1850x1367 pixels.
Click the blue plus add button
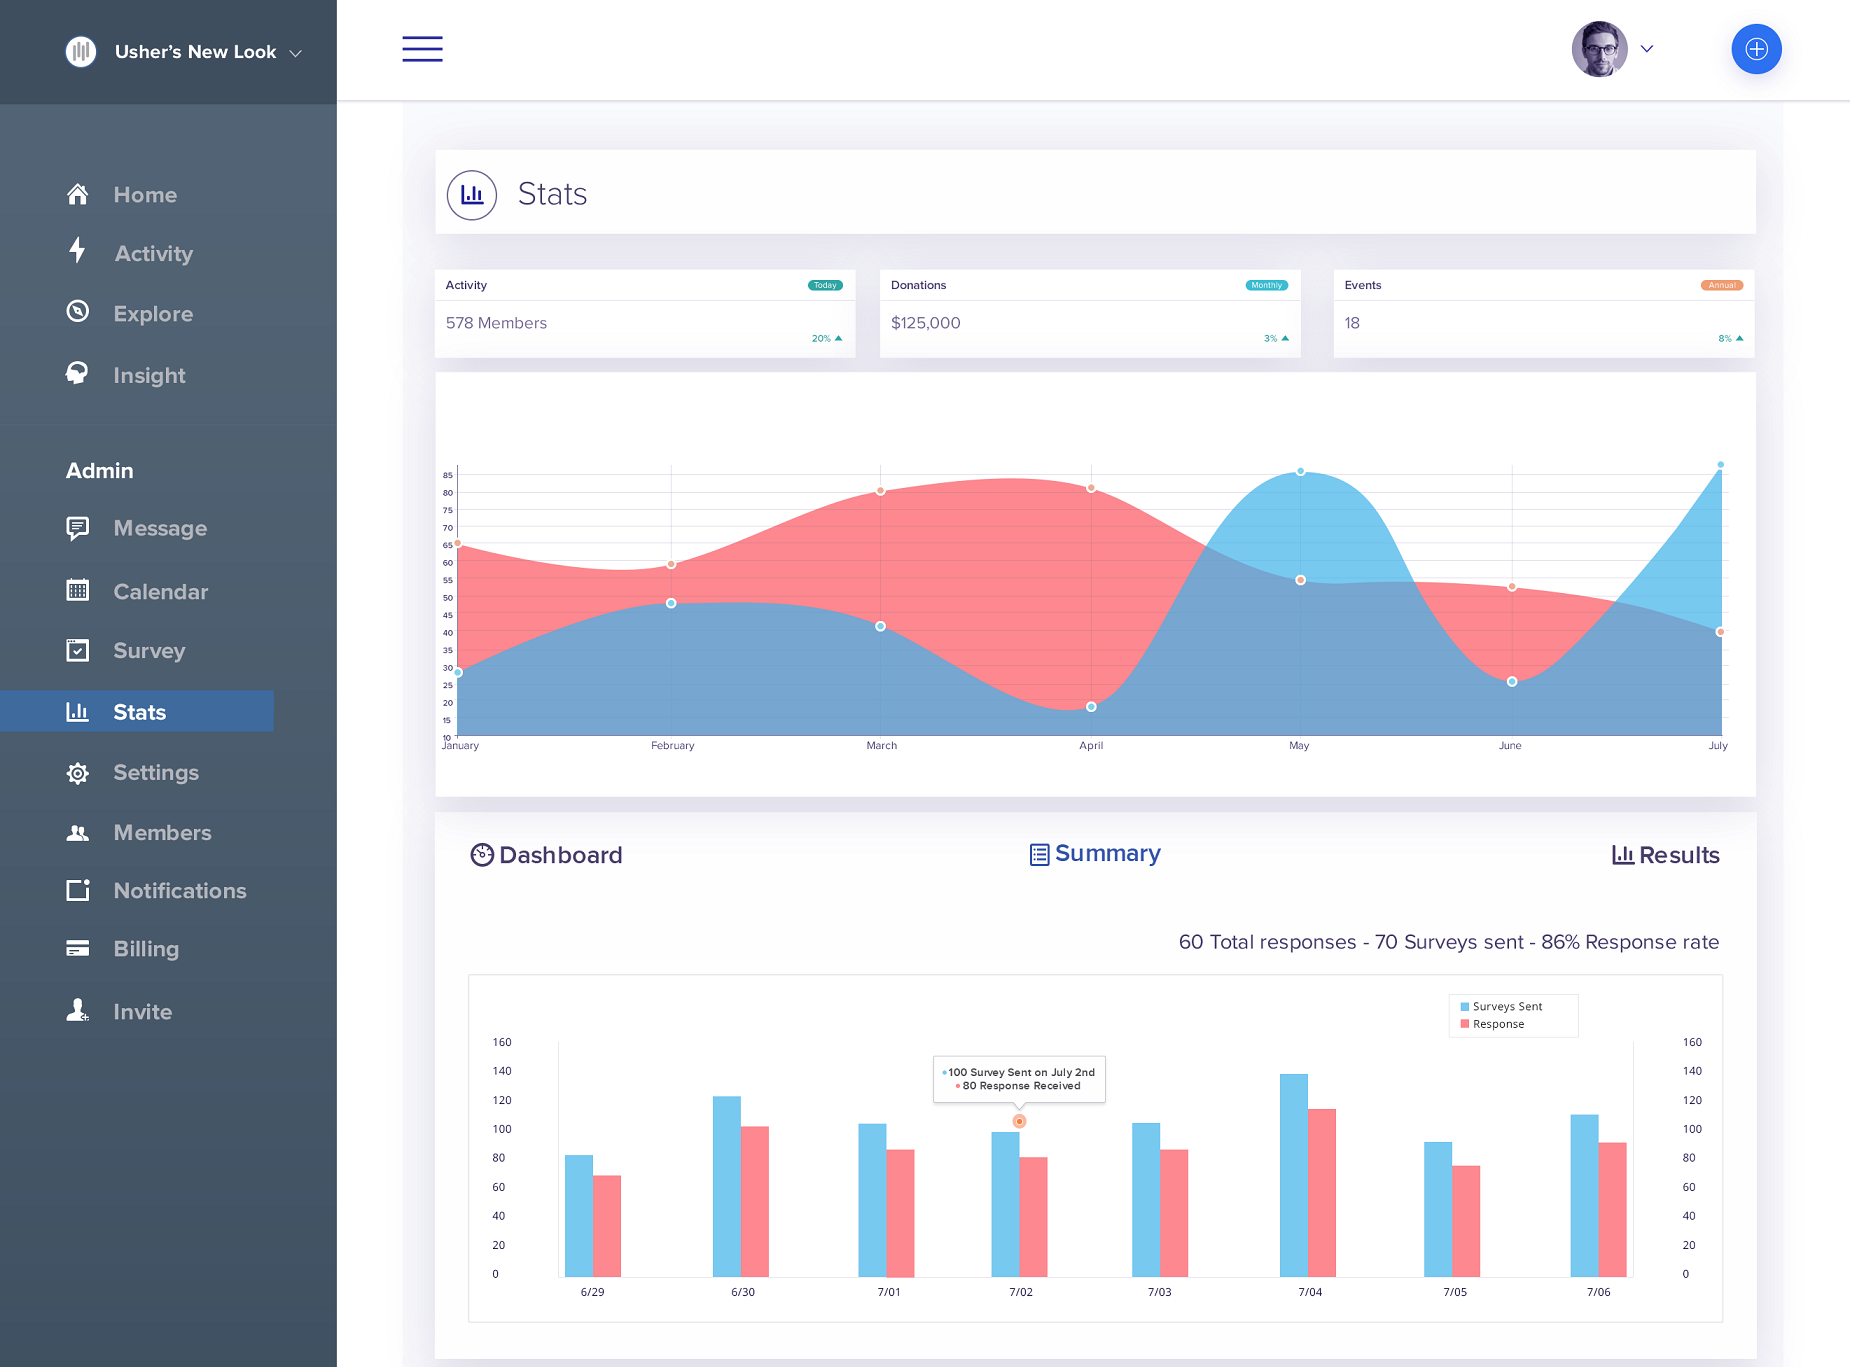pyautogui.click(x=1756, y=49)
